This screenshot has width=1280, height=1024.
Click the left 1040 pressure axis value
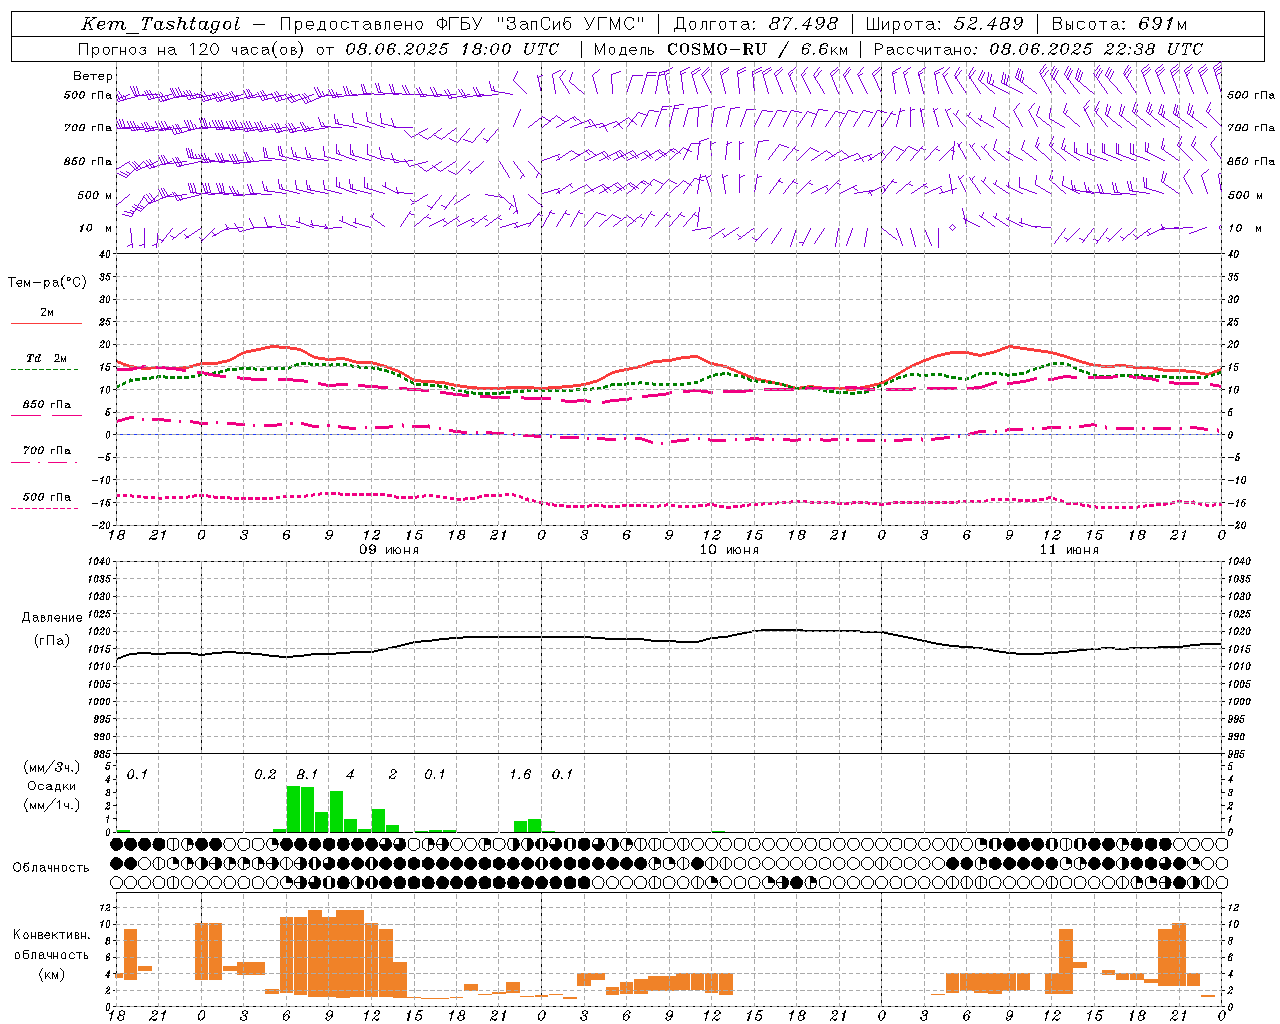[x=97, y=561]
